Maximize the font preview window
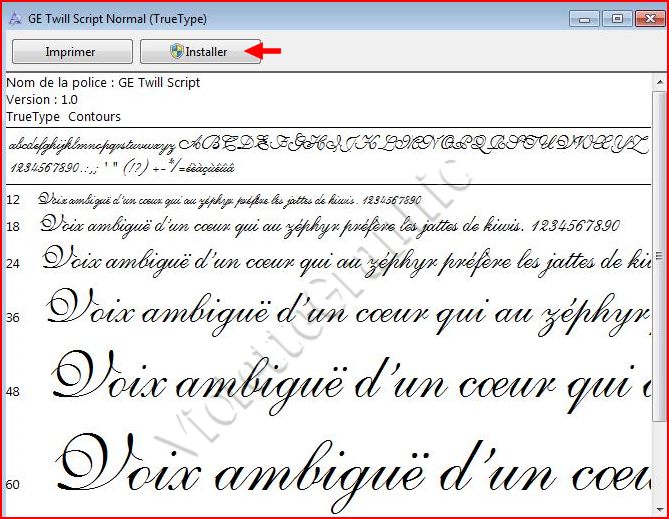Image resolution: width=669 pixels, height=519 pixels. tap(615, 18)
